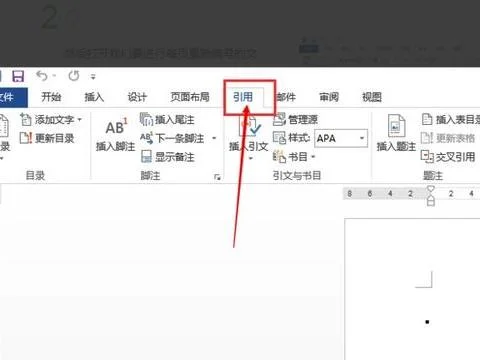Open 管理源 text button

(x=303, y=119)
